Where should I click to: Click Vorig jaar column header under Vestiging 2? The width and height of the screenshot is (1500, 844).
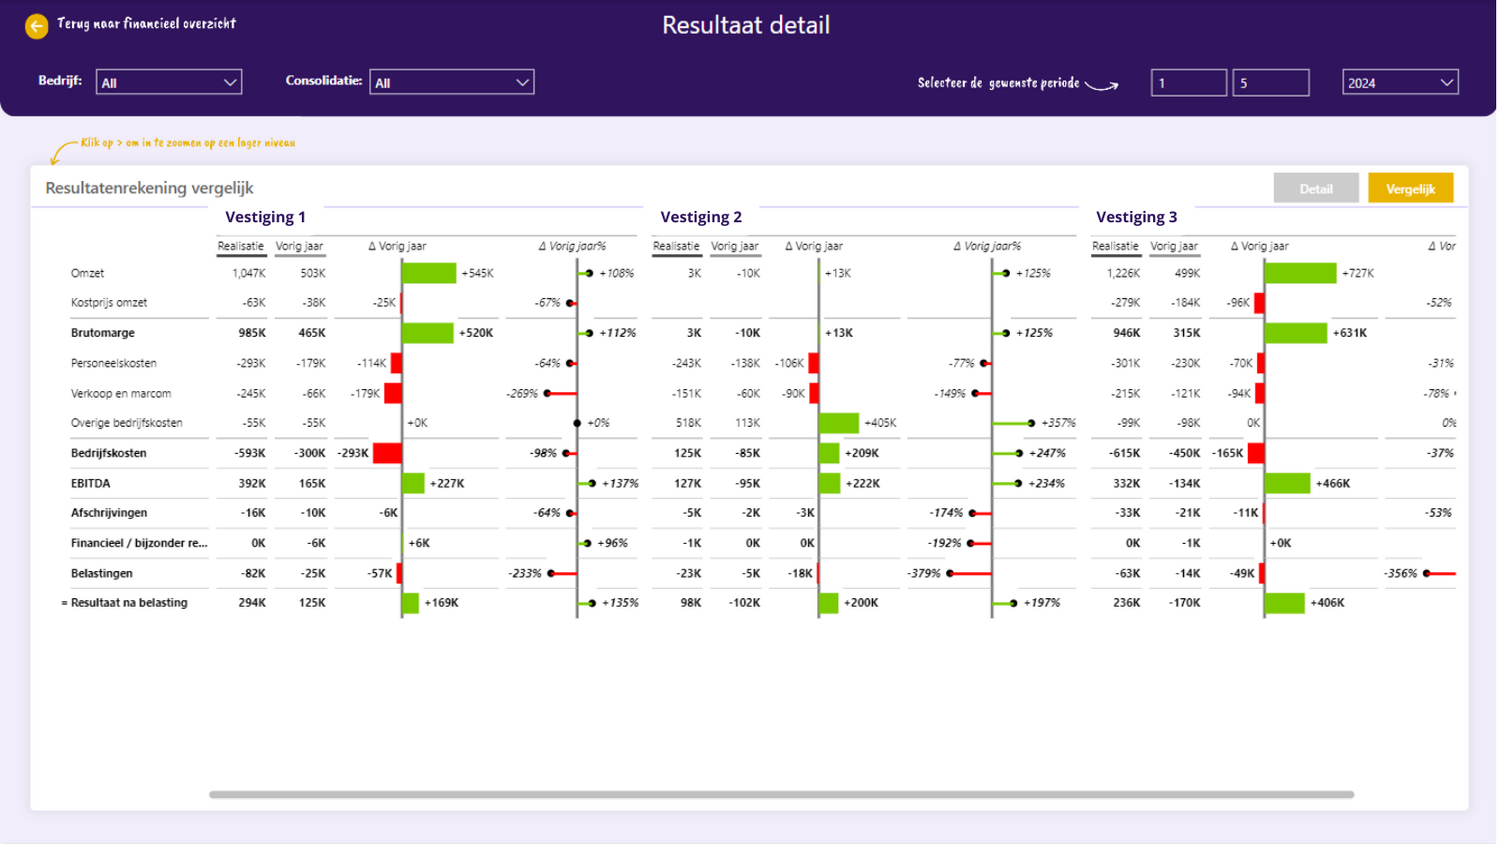click(734, 246)
